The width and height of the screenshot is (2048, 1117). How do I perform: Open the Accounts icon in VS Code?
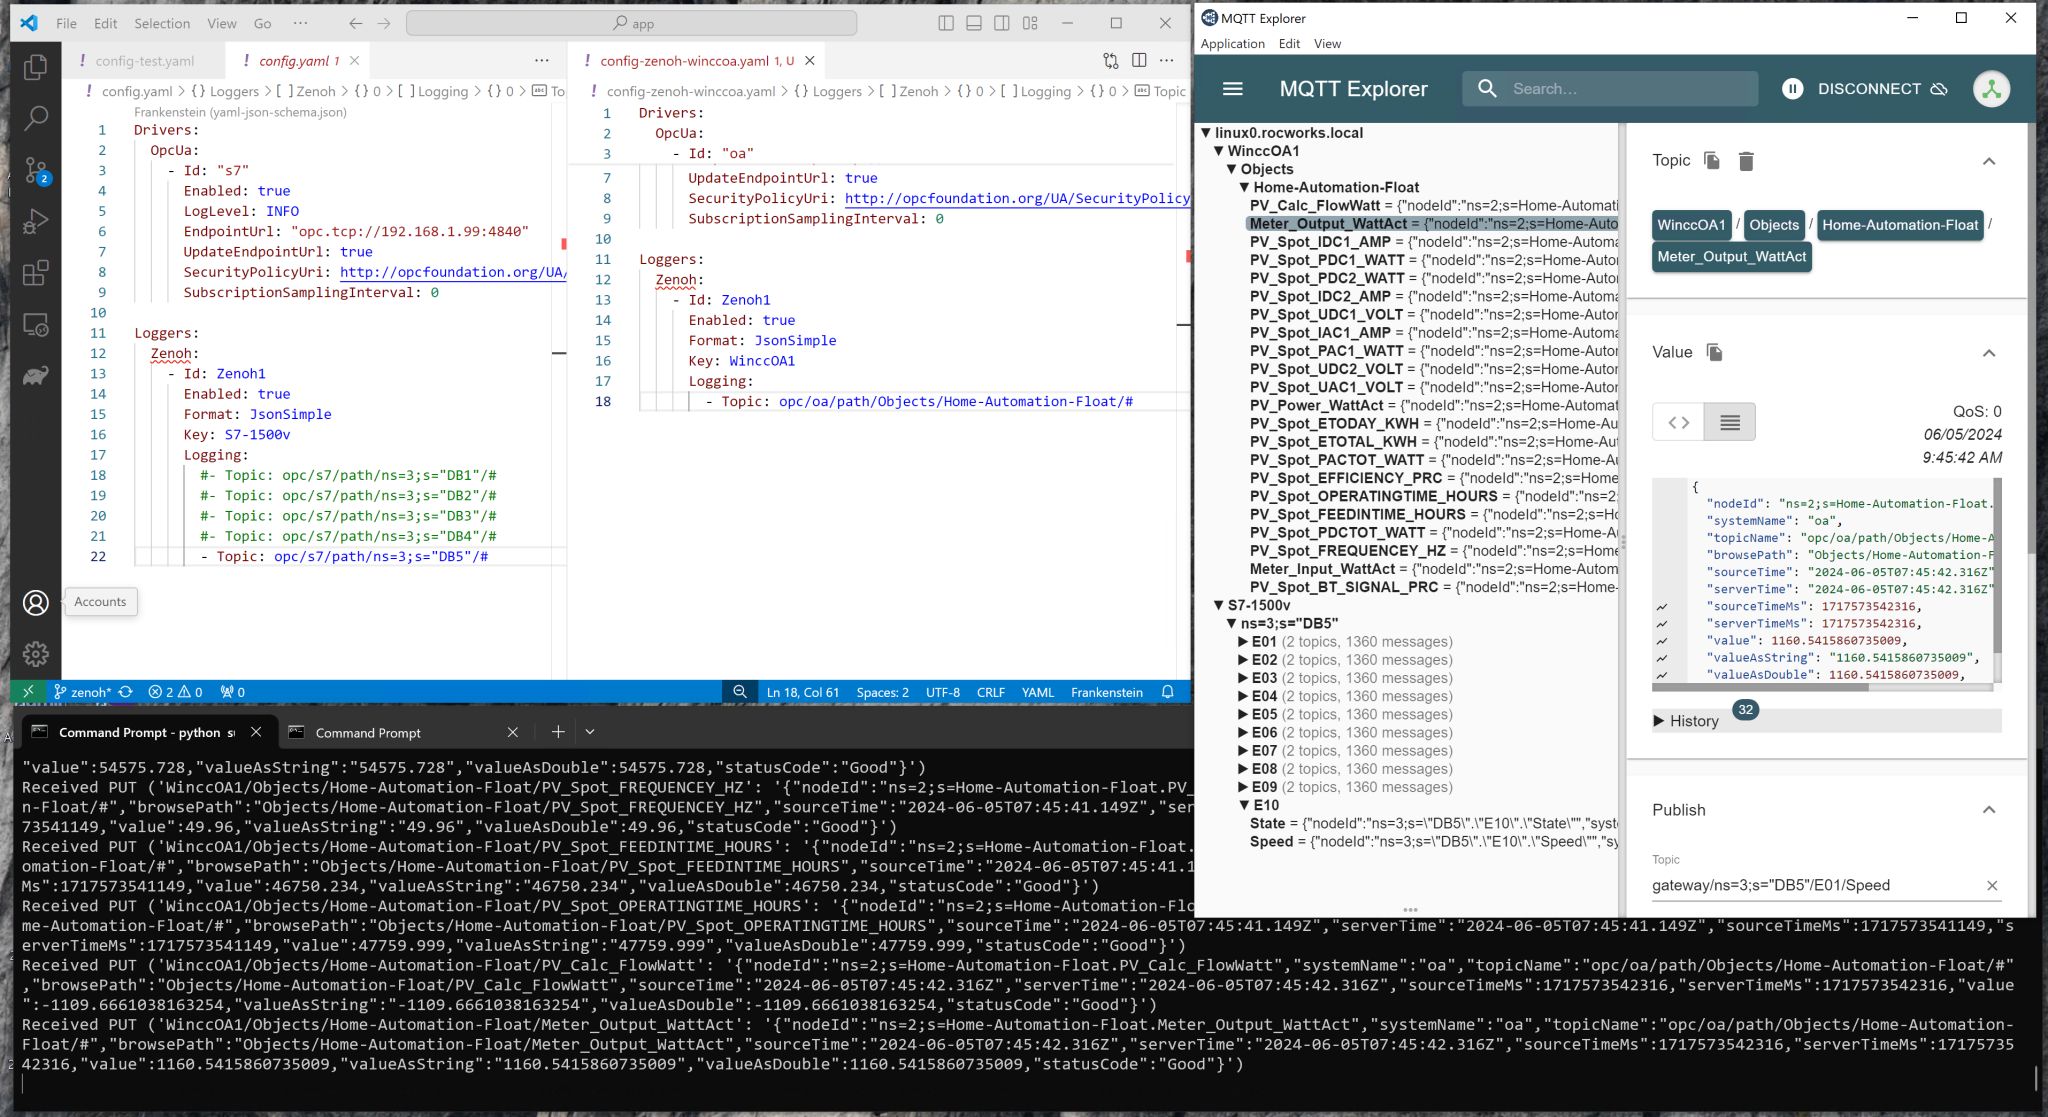pyautogui.click(x=36, y=603)
